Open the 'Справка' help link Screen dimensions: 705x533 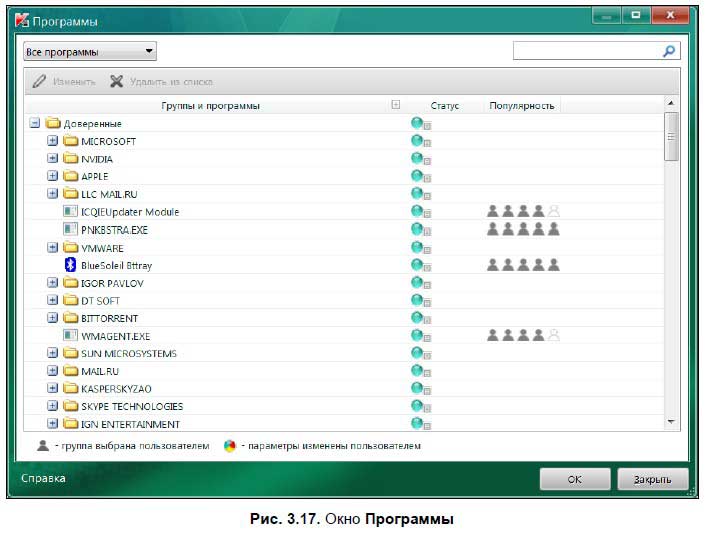[x=43, y=478]
